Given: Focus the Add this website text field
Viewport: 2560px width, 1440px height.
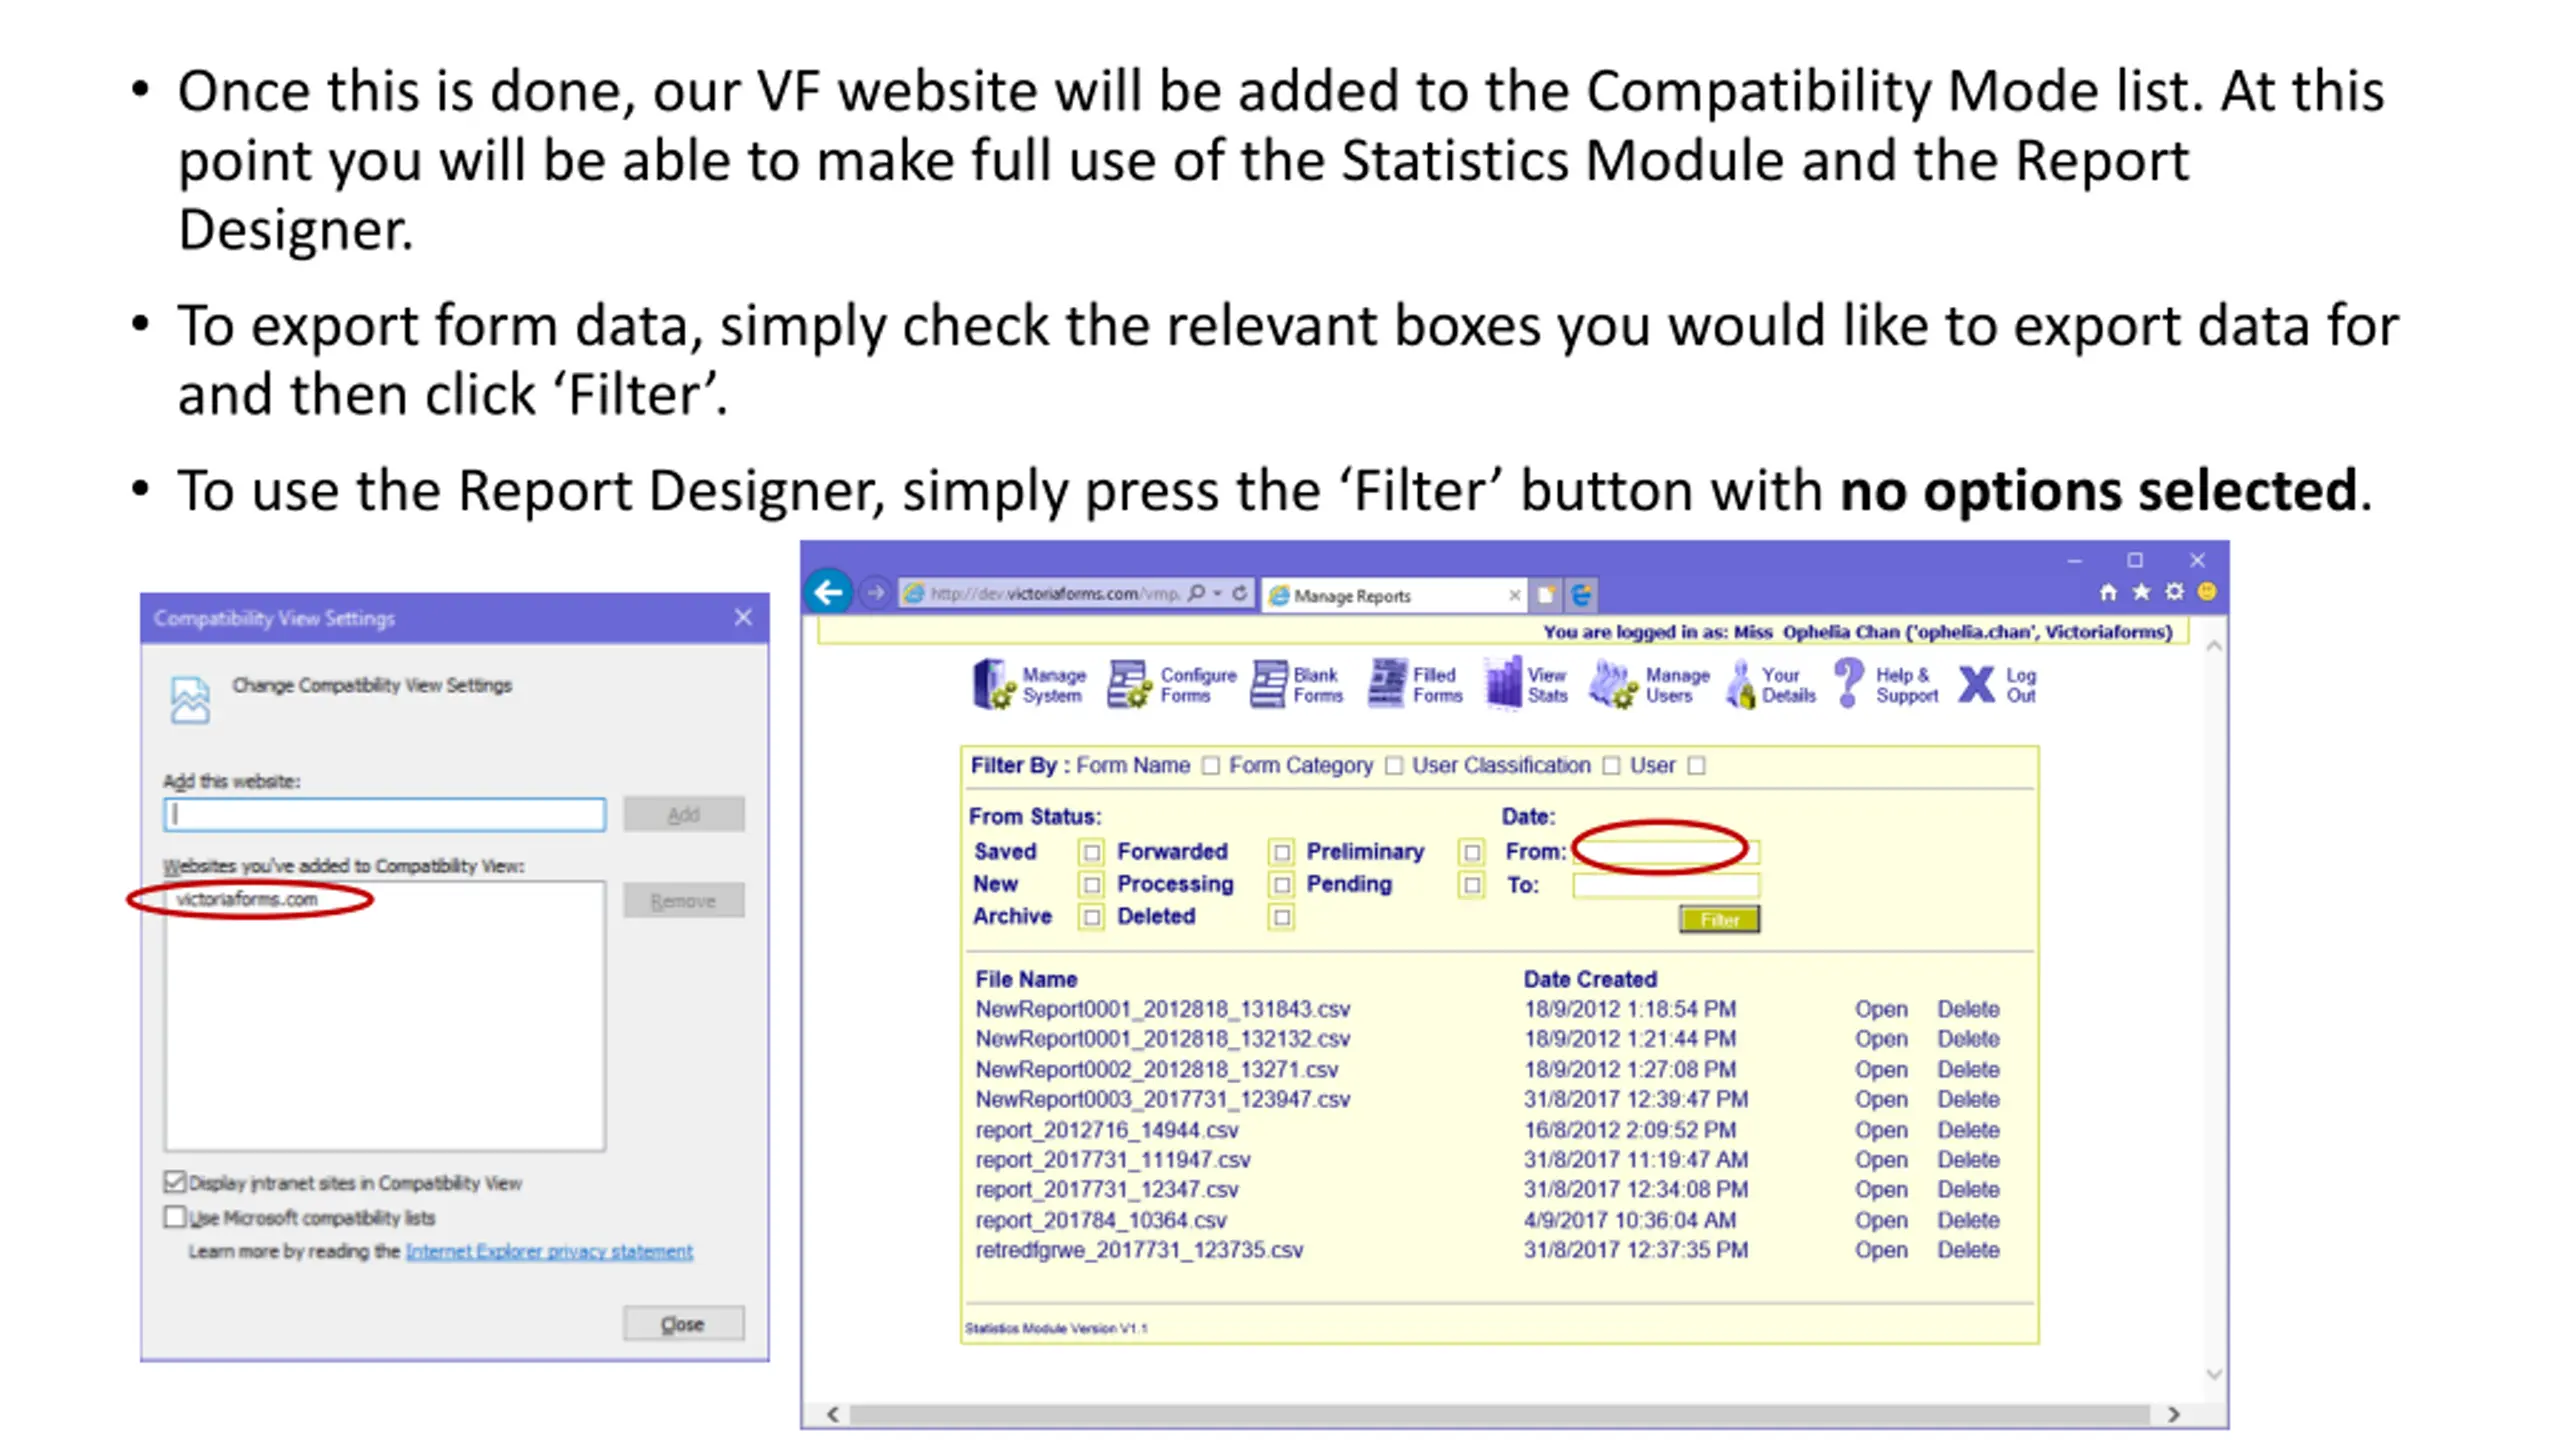Looking at the screenshot, I should tap(384, 814).
